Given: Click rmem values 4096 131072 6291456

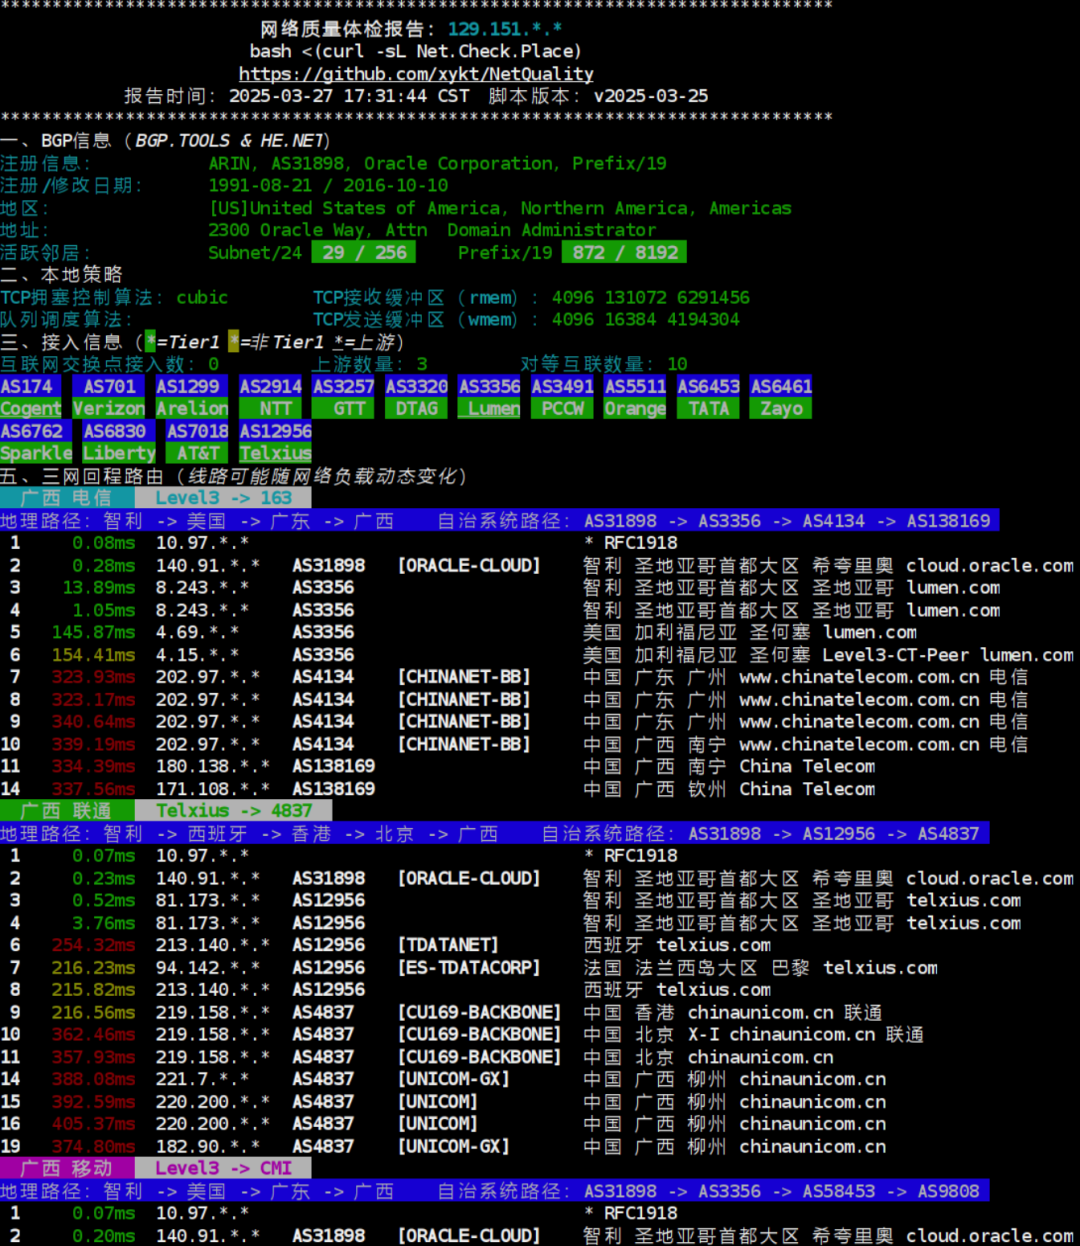Looking at the screenshot, I should (x=651, y=297).
